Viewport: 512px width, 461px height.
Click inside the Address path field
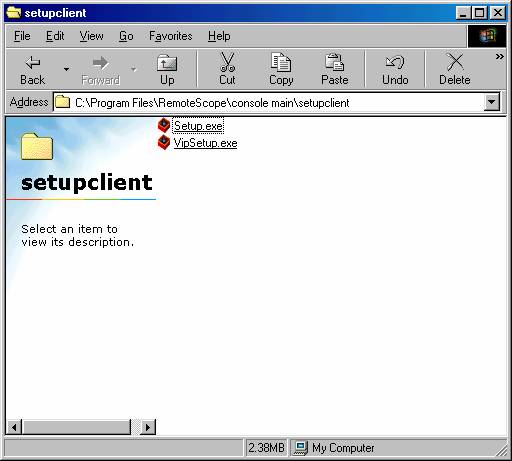(268, 103)
